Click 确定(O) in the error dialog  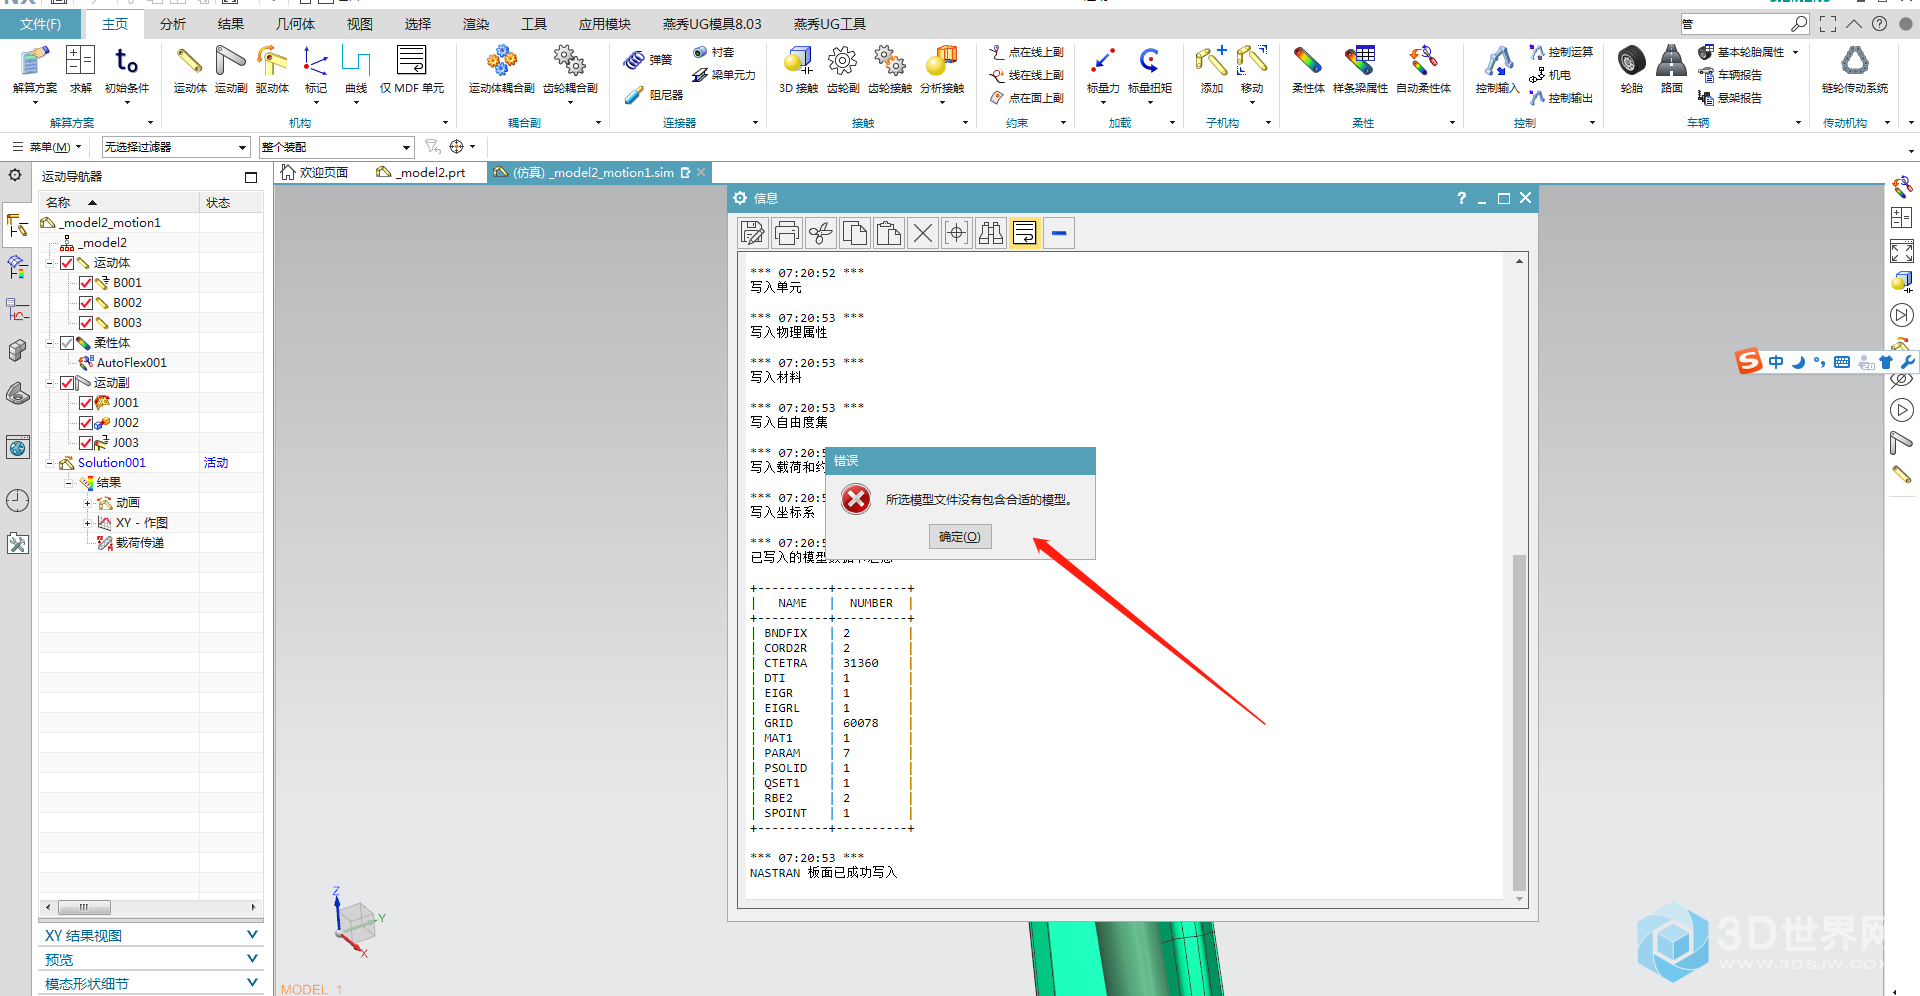960,537
